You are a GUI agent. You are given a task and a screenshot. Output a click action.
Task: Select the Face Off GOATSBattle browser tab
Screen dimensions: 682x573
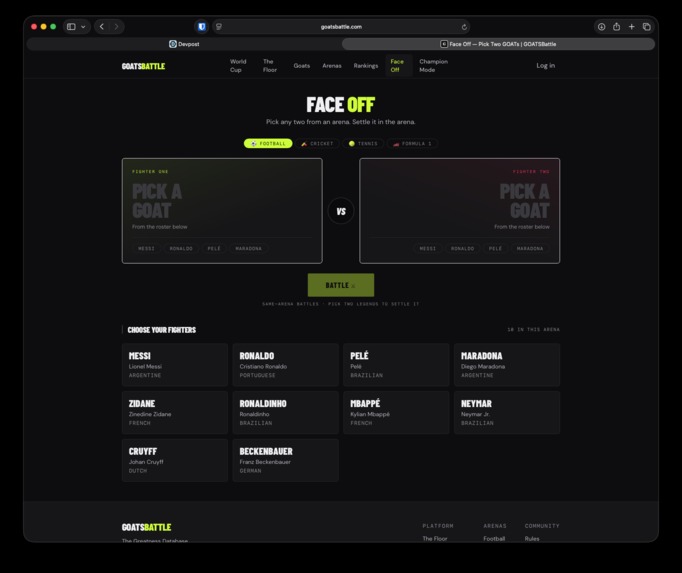pos(498,44)
